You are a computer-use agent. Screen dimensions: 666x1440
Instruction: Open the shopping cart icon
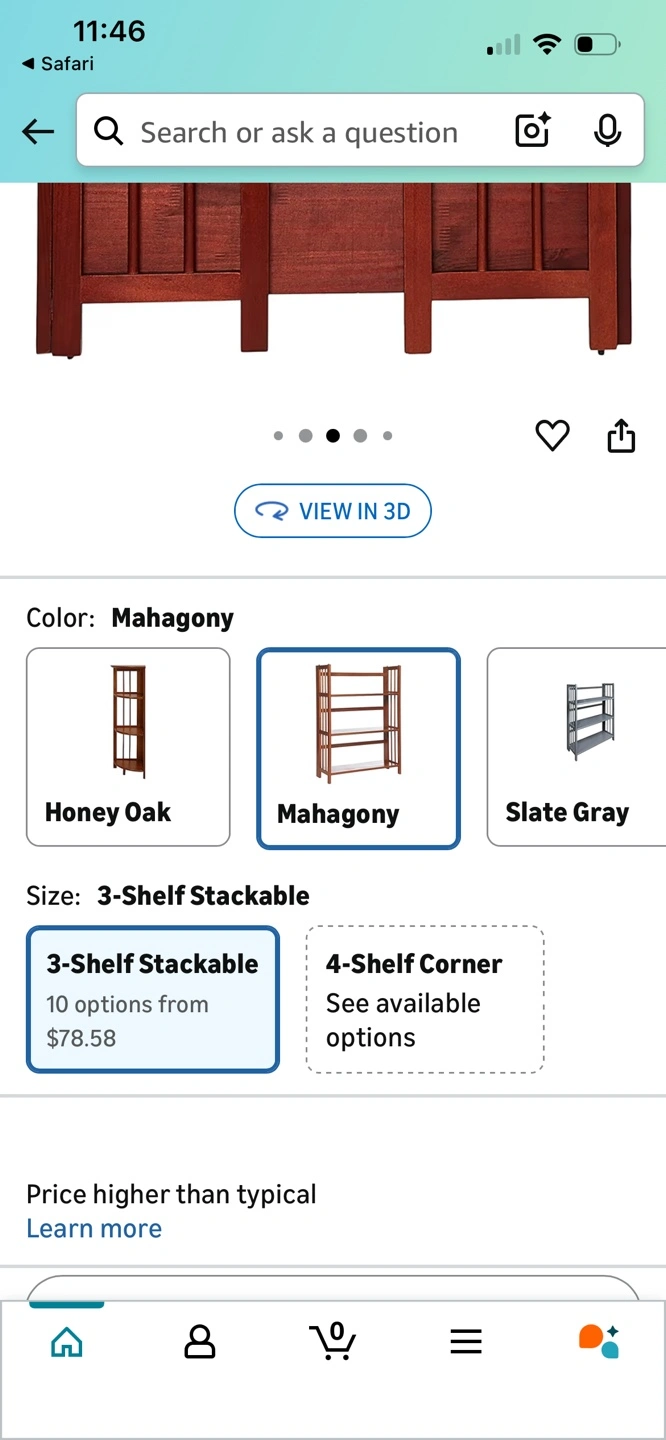pos(333,1341)
